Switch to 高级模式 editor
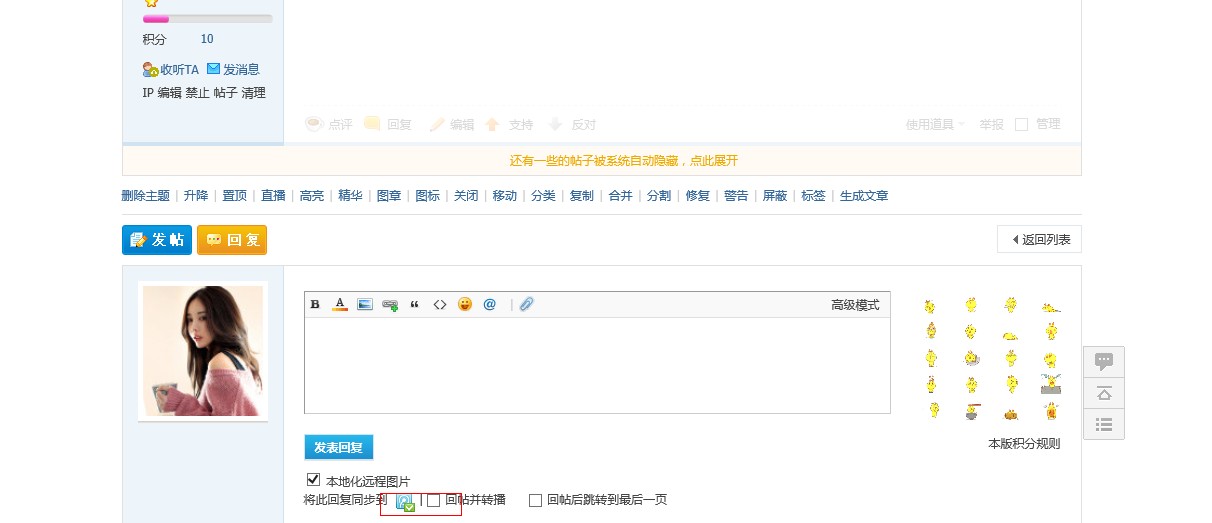 855,305
